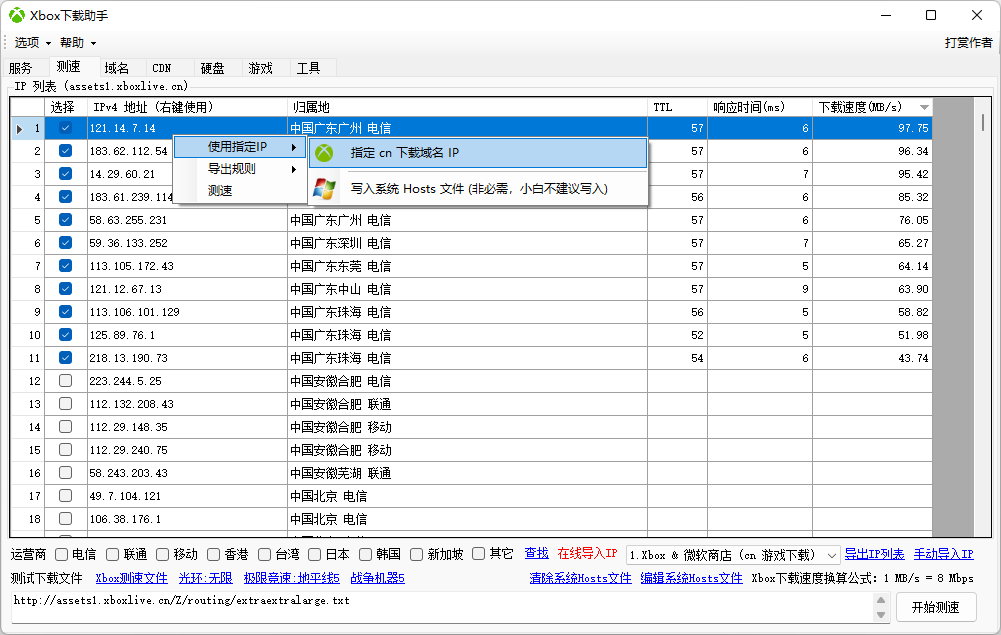The height and width of the screenshot is (635, 1001).
Task: Click the 归属地 column header
Action: pos(467,107)
